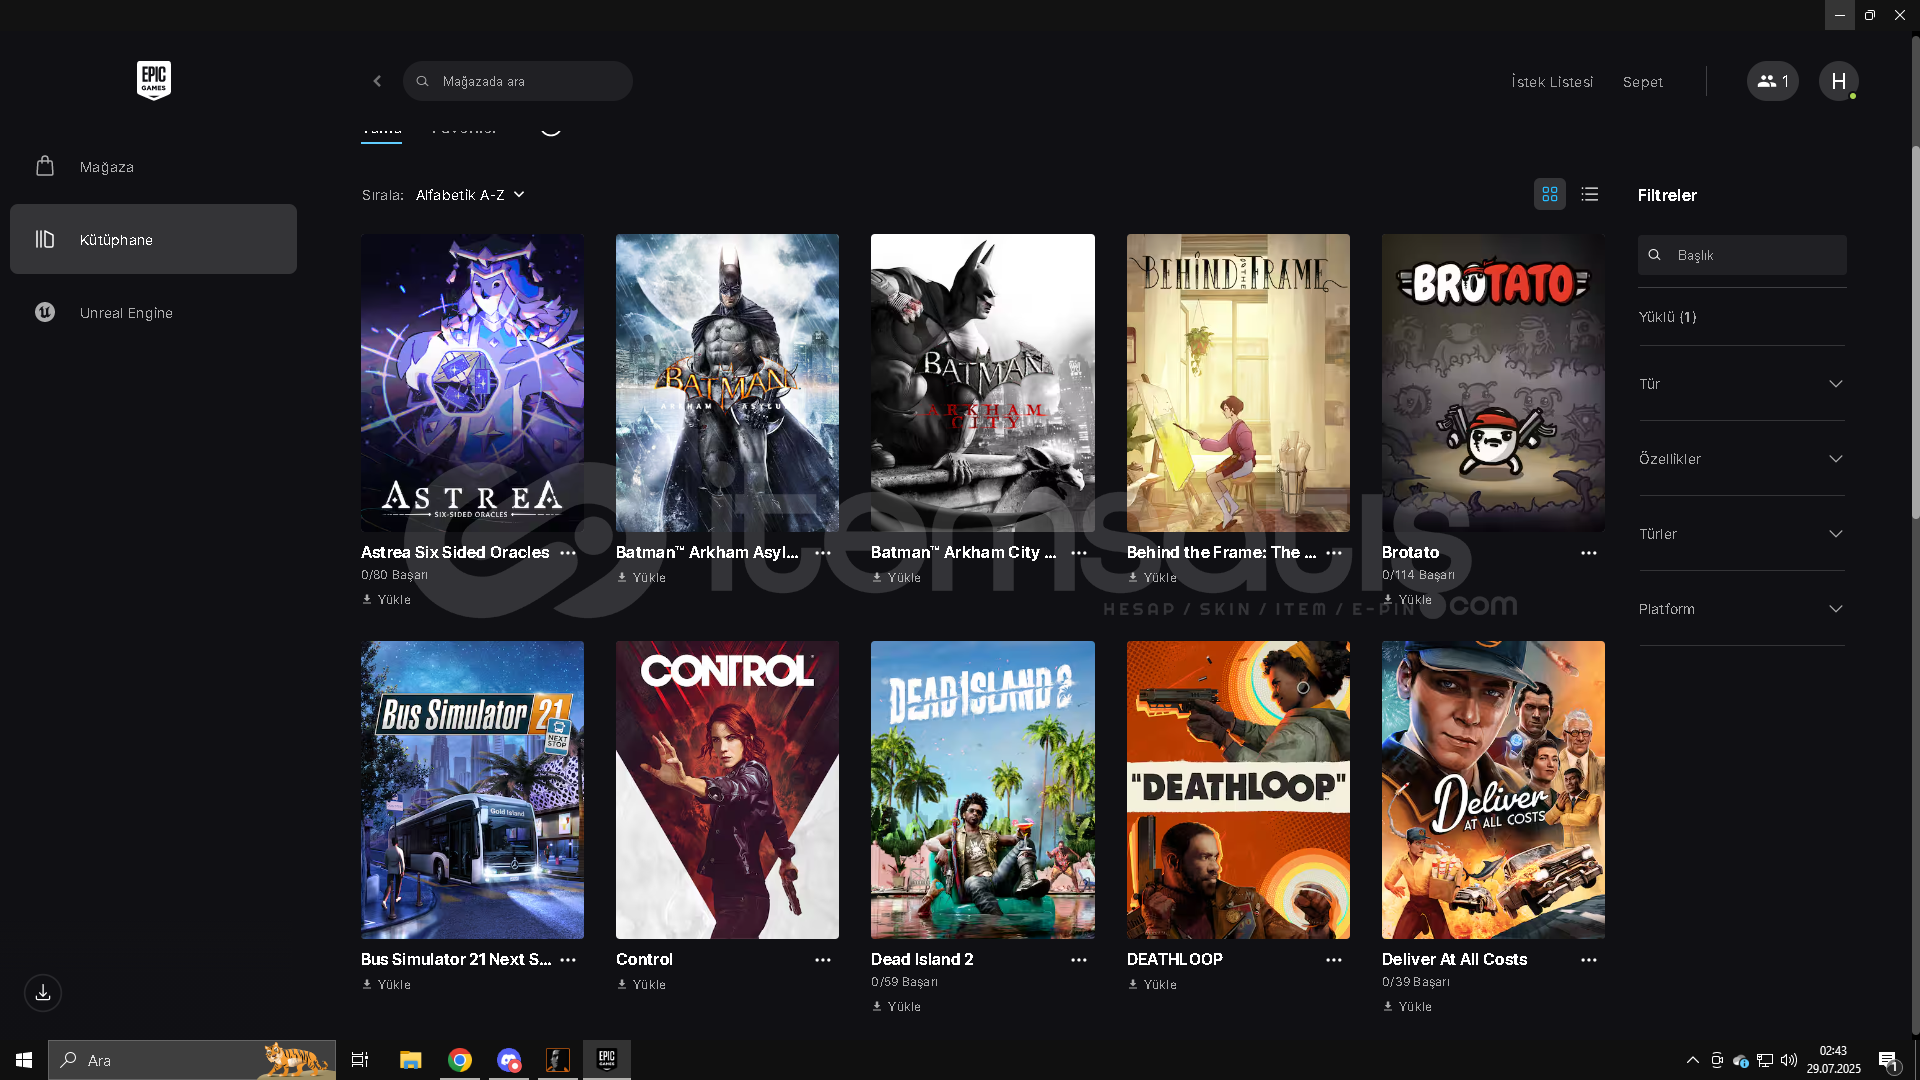Open the Brotato cover thumbnail
1920x1080 pixels.
coord(1493,383)
